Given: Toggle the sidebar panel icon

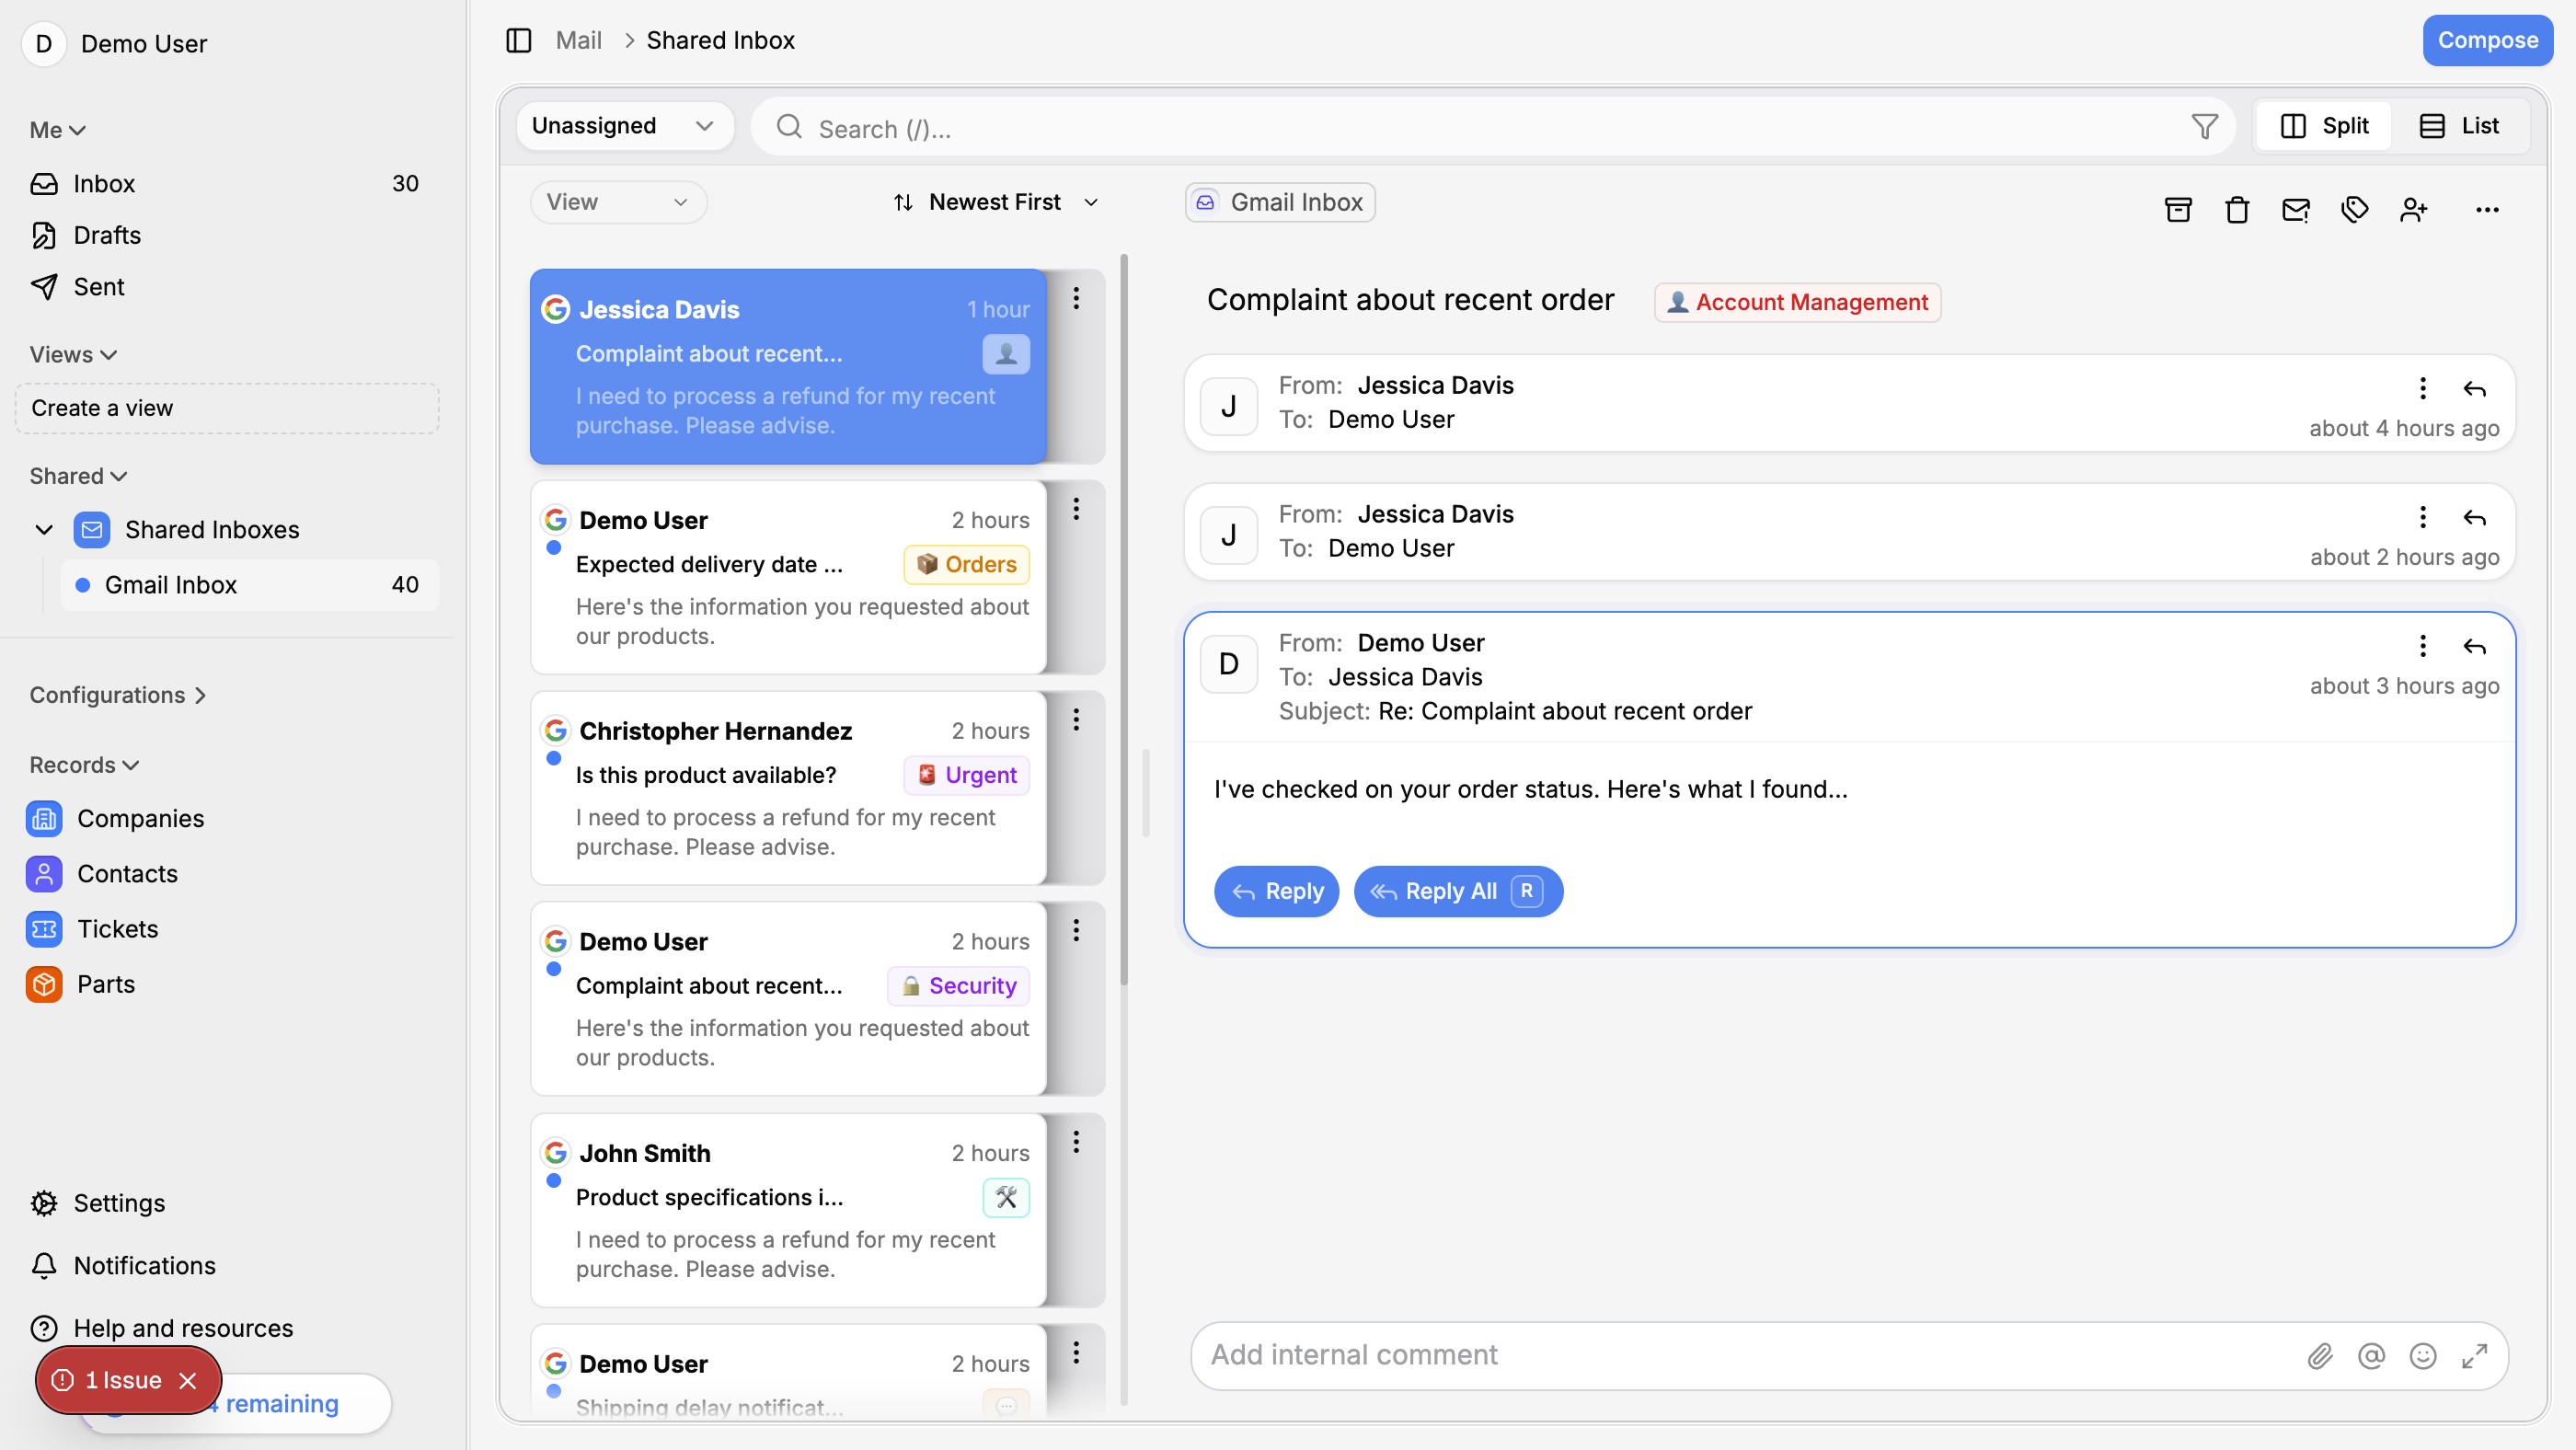Looking at the screenshot, I should coord(518,40).
